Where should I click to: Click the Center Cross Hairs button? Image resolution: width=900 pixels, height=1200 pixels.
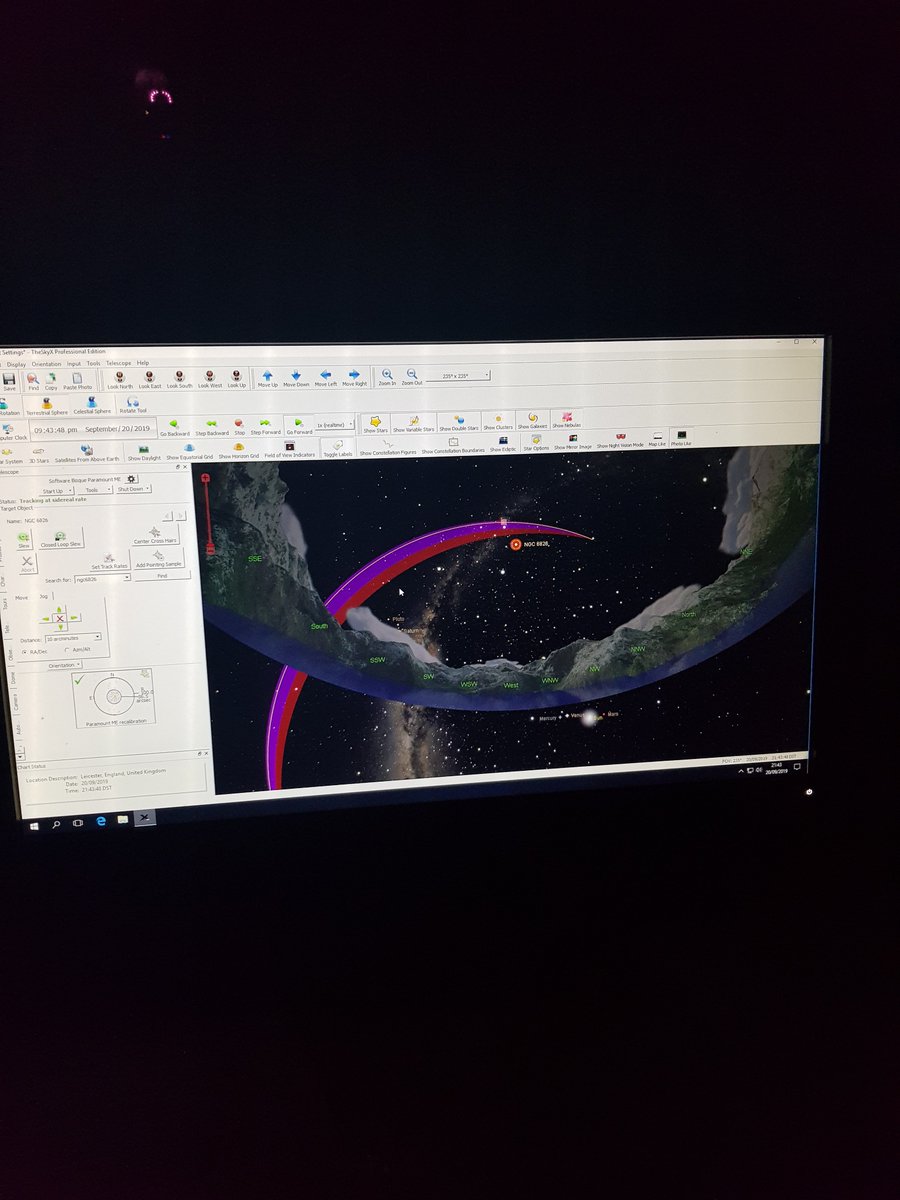[x=154, y=536]
